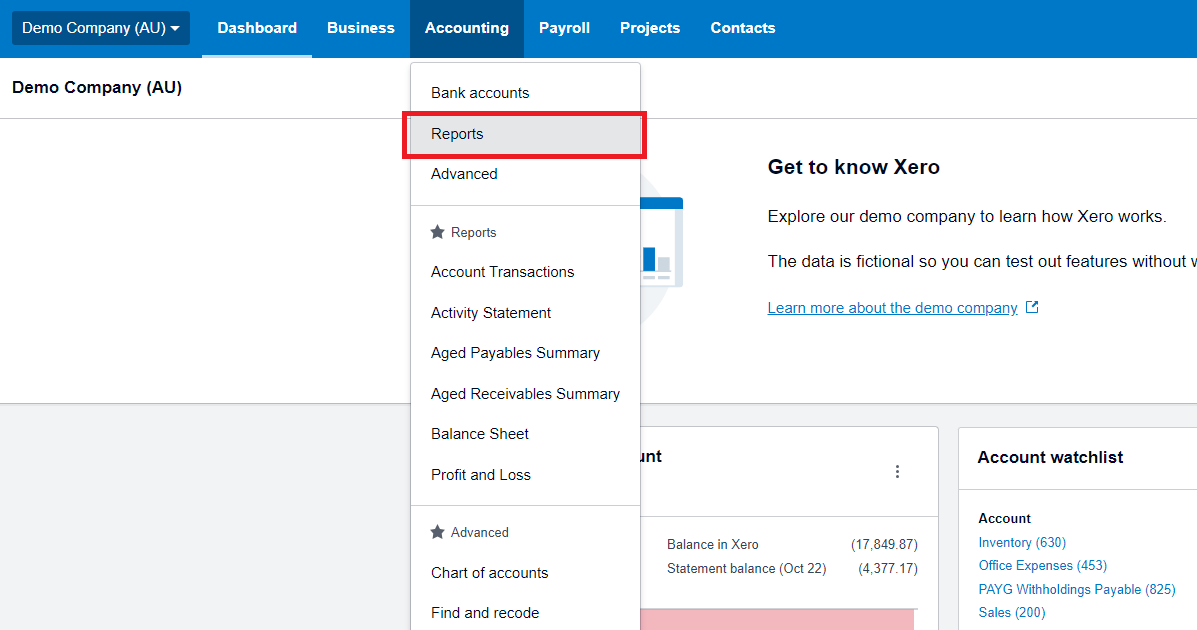
Task: Open Inventory (630) in Account watchlist
Action: point(1022,543)
